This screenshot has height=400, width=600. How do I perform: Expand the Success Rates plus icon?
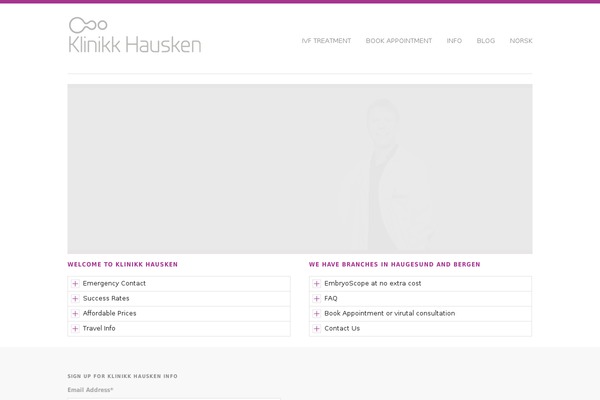point(75,299)
